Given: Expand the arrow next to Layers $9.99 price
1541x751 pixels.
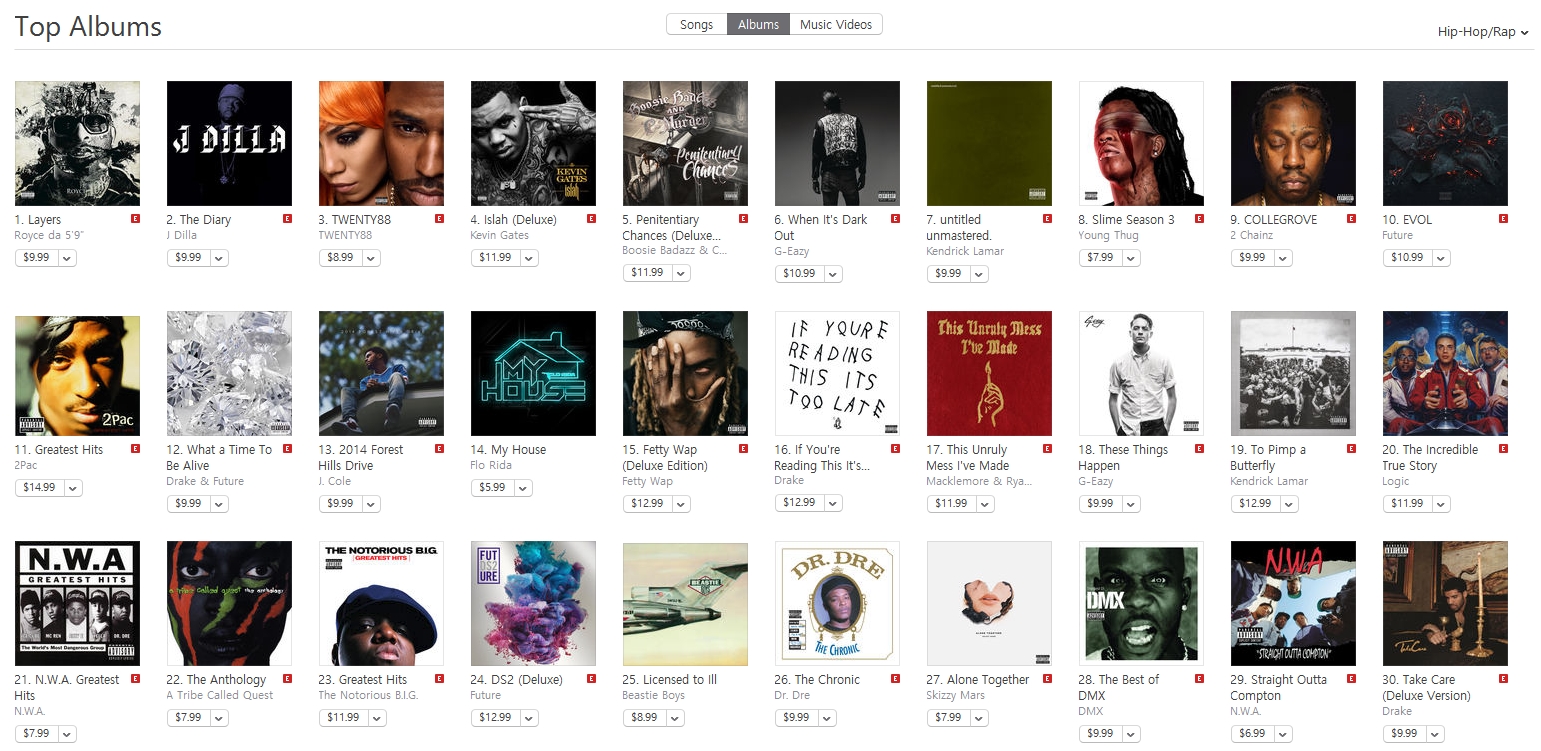Looking at the screenshot, I should click(67, 257).
